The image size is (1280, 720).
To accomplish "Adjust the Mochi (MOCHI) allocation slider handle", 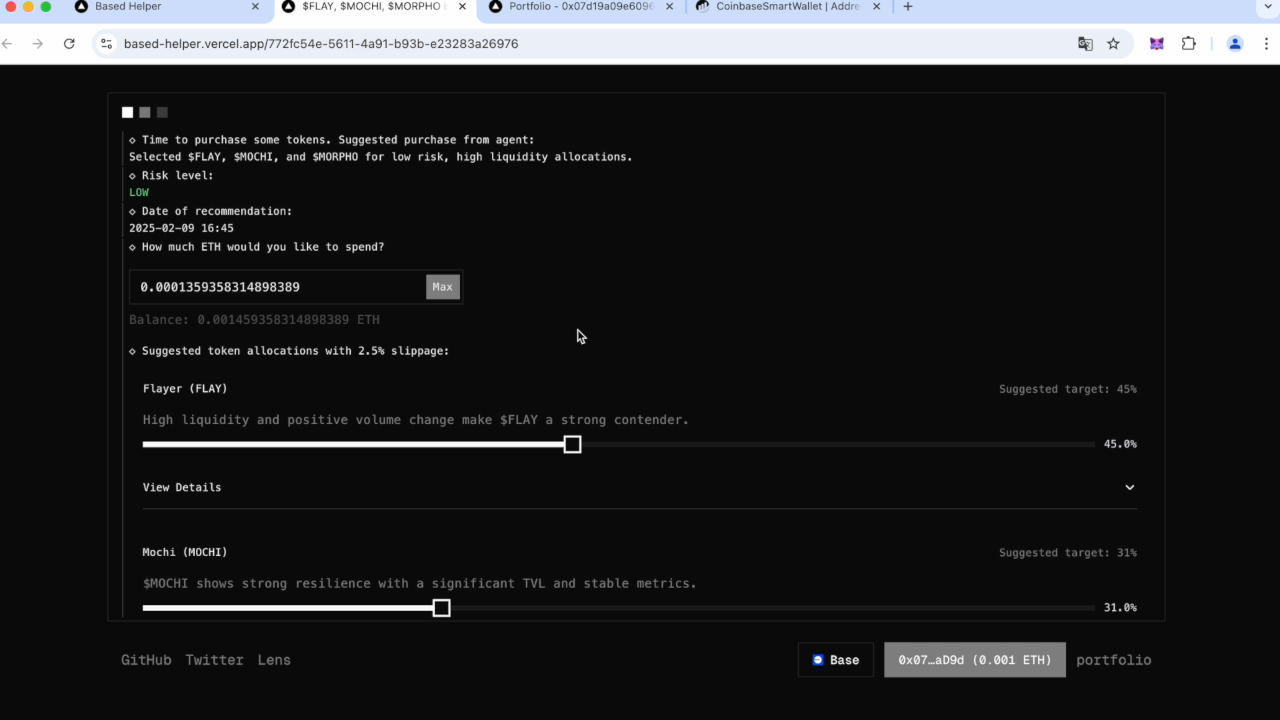I will 441,608.
